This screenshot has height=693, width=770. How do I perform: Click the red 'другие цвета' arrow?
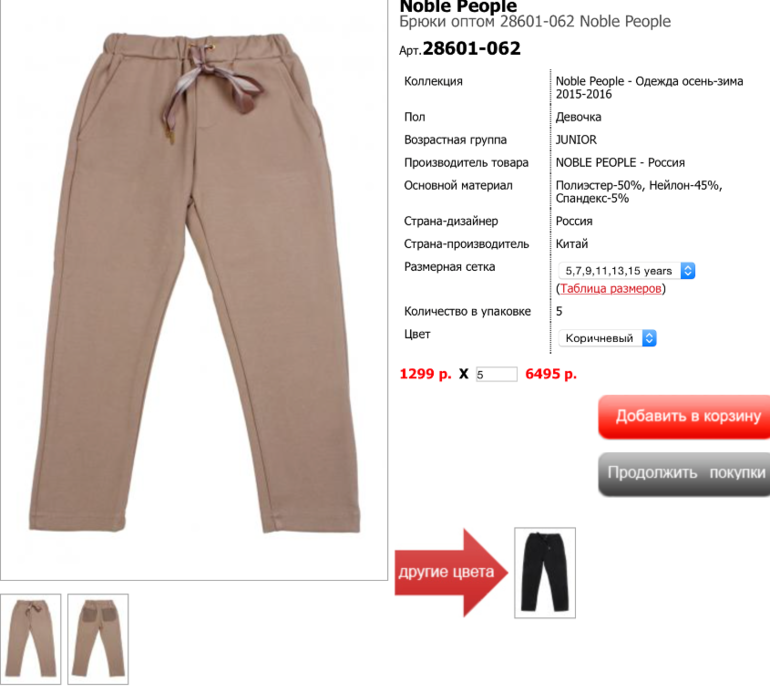[451, 572]
